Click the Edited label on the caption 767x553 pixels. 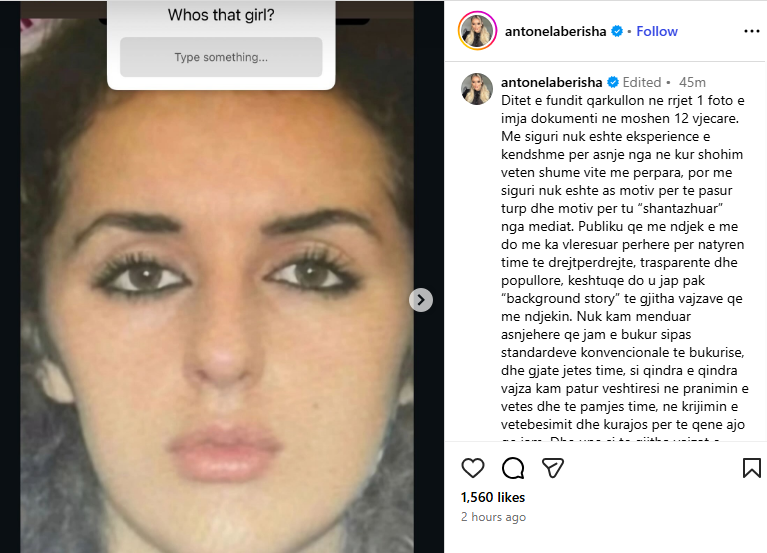[x=642, y=82]
